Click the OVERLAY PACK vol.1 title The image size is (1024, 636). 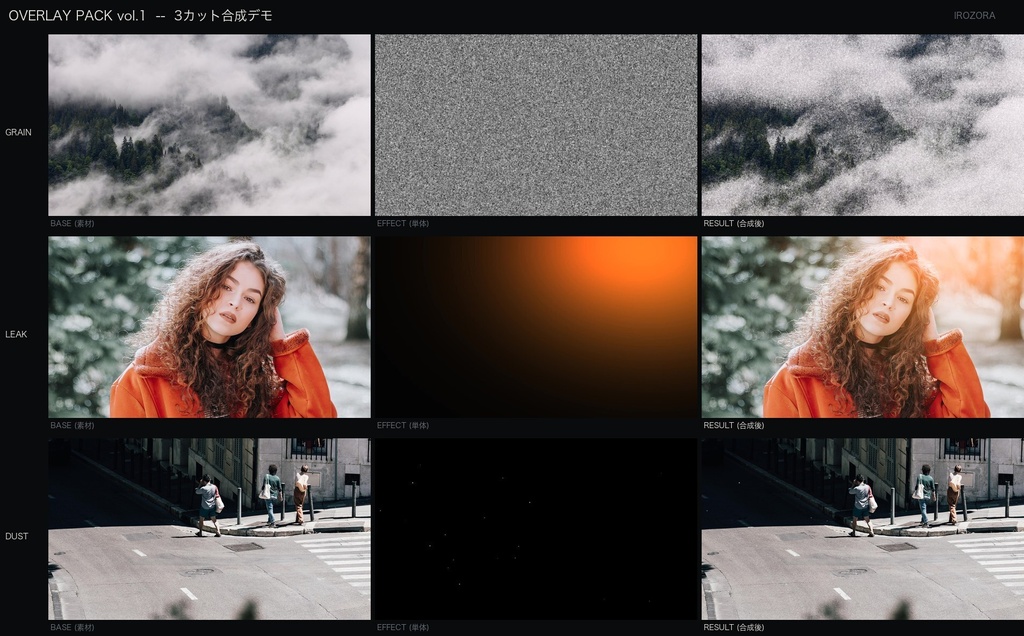pyautogui.click(x=140, y=16)
